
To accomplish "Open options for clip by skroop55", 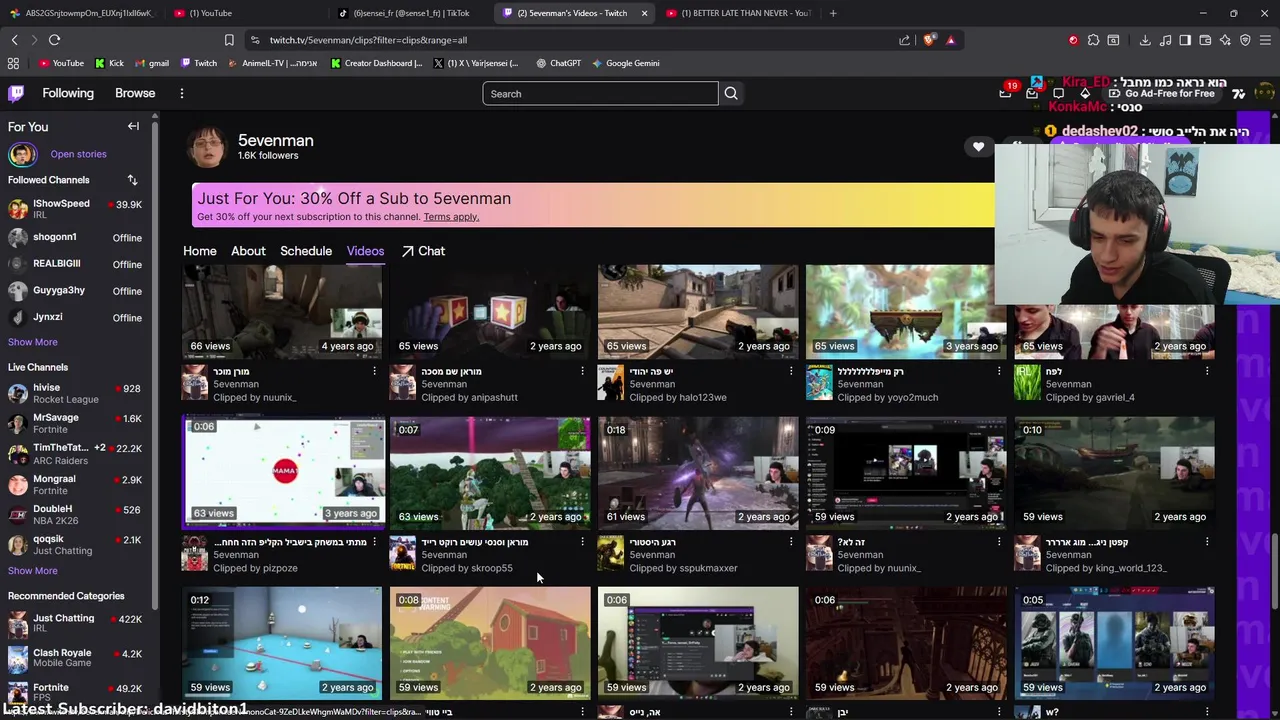I will [x=582, y=542].
